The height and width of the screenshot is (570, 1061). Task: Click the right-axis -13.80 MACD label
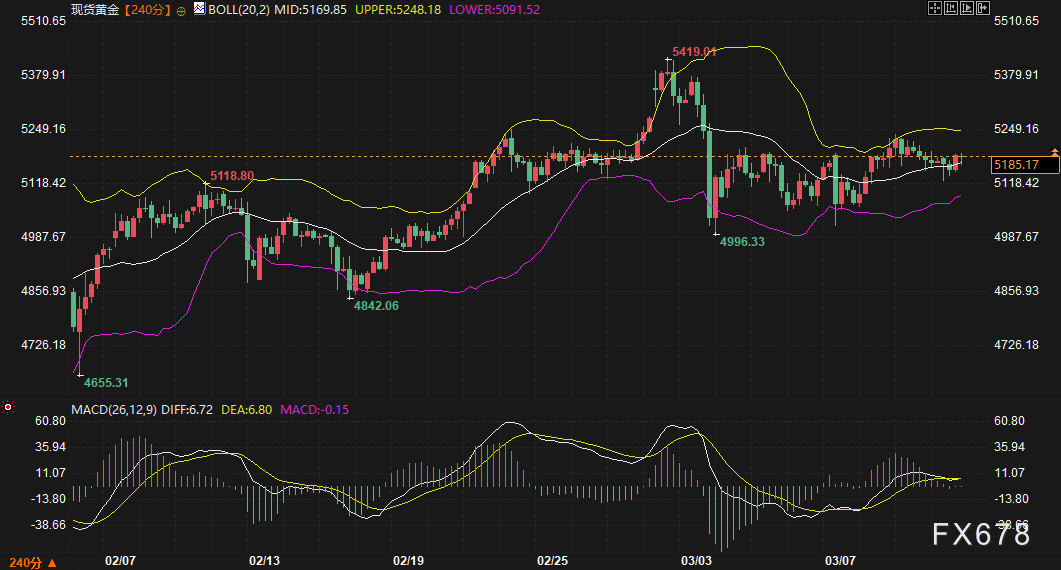coord(1011,499)
